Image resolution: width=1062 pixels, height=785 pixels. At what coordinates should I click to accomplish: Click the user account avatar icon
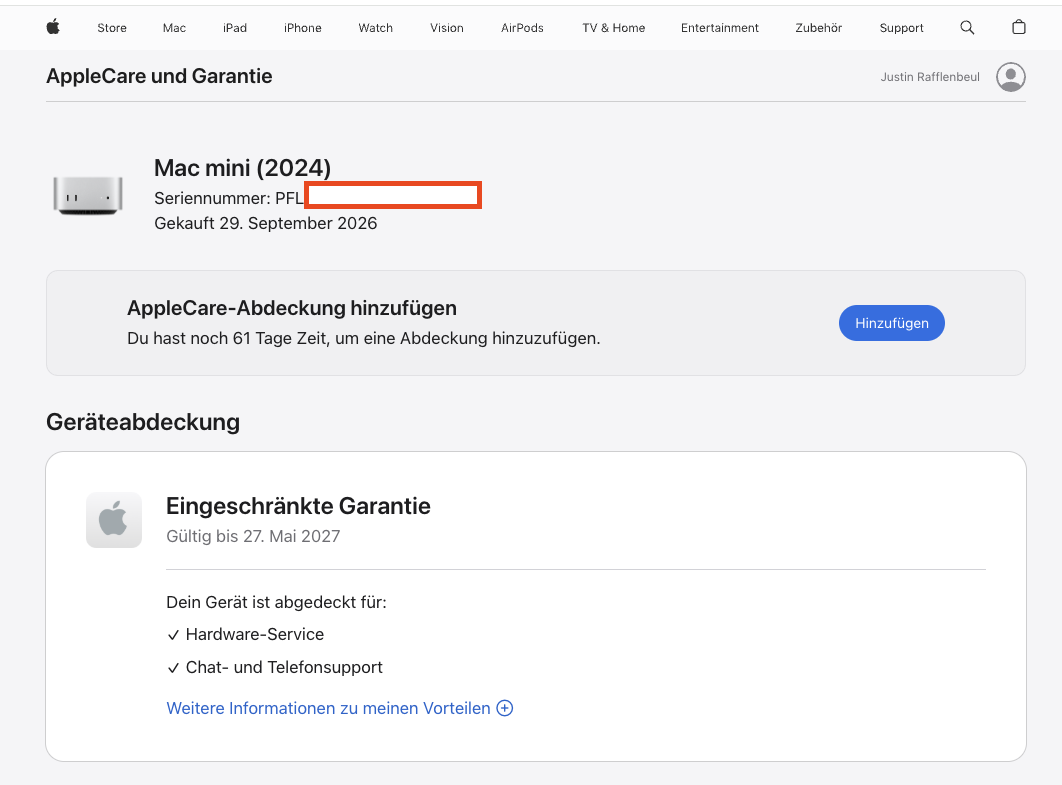(1011, 77)
